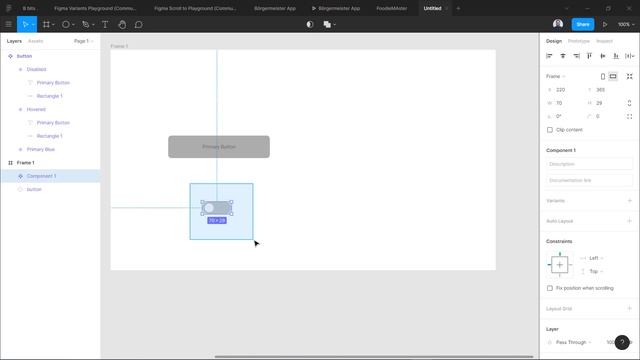Screen dimensions: 640x360
Task: Click the mask/contrast icon in top toolbar
Action: click(310, 24)
